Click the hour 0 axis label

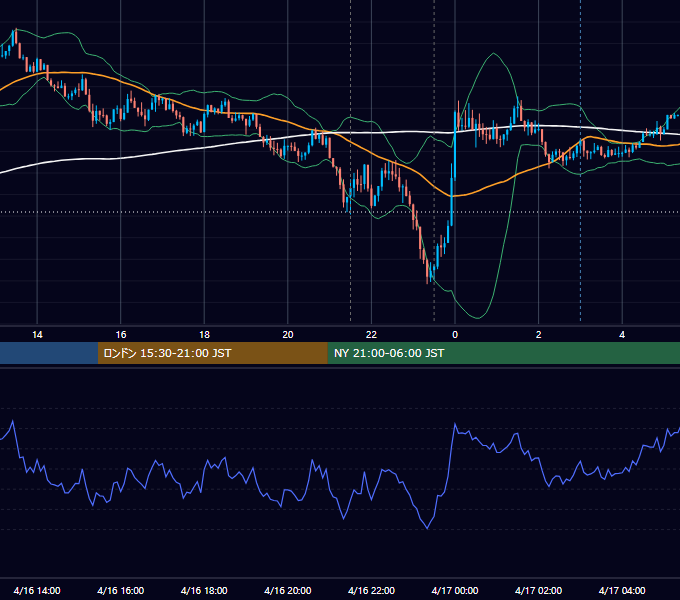[455, 335]
